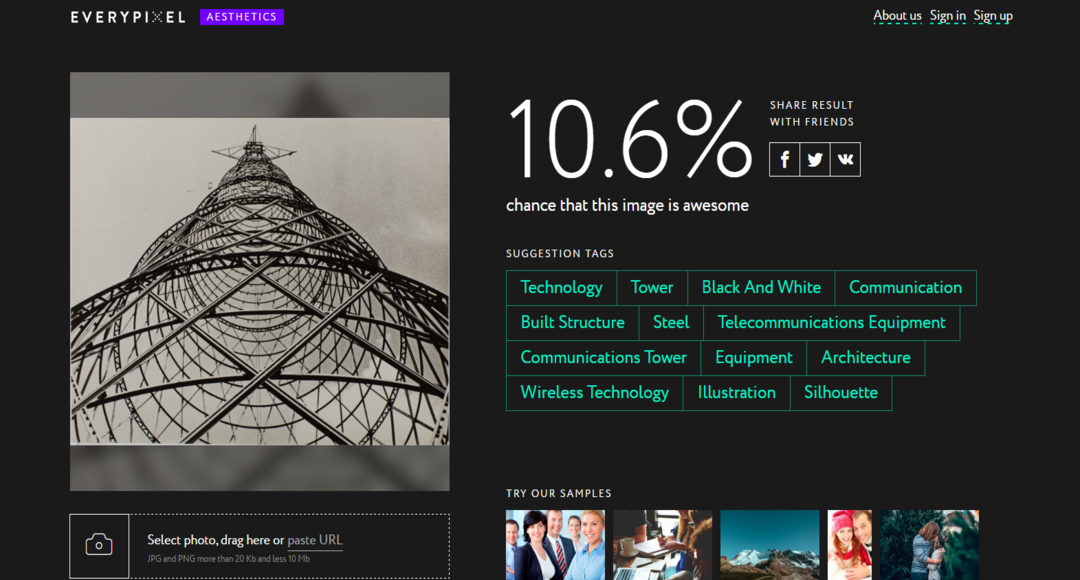Click the Everypixel logo
This screenshot has width=1080, height=580.
pyautogui.click(x=128, y=17)
